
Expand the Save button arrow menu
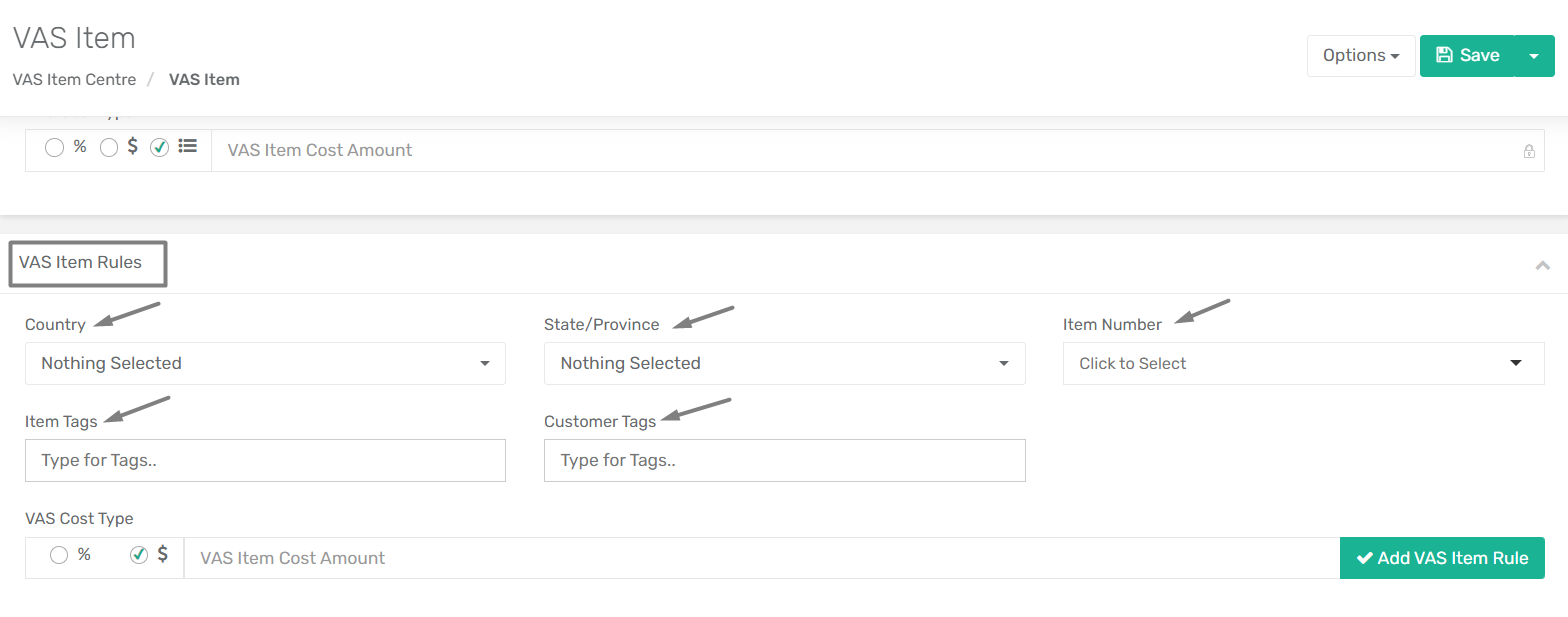(1535, 56)
